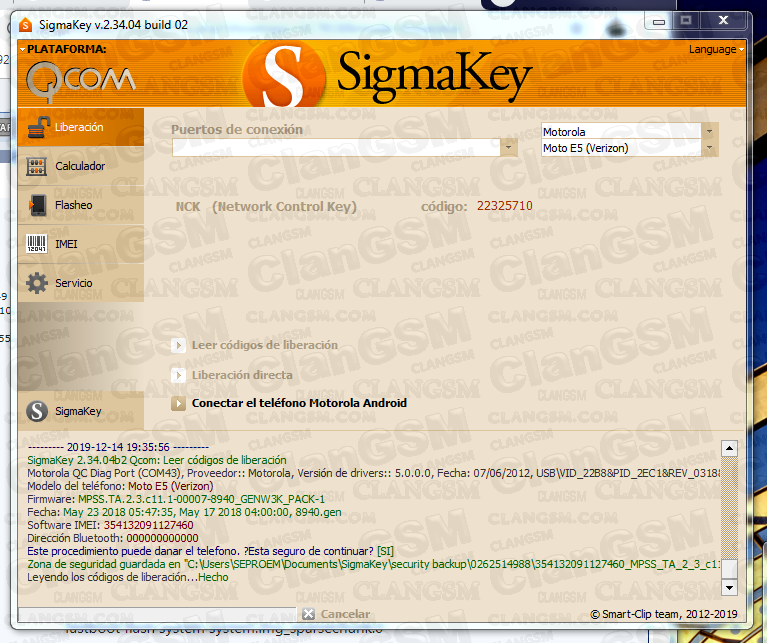Select the IMEI tab
Image resolution: width=767 pixels, height=643 pixels.
pyautogui.click(x=81, y=244)
